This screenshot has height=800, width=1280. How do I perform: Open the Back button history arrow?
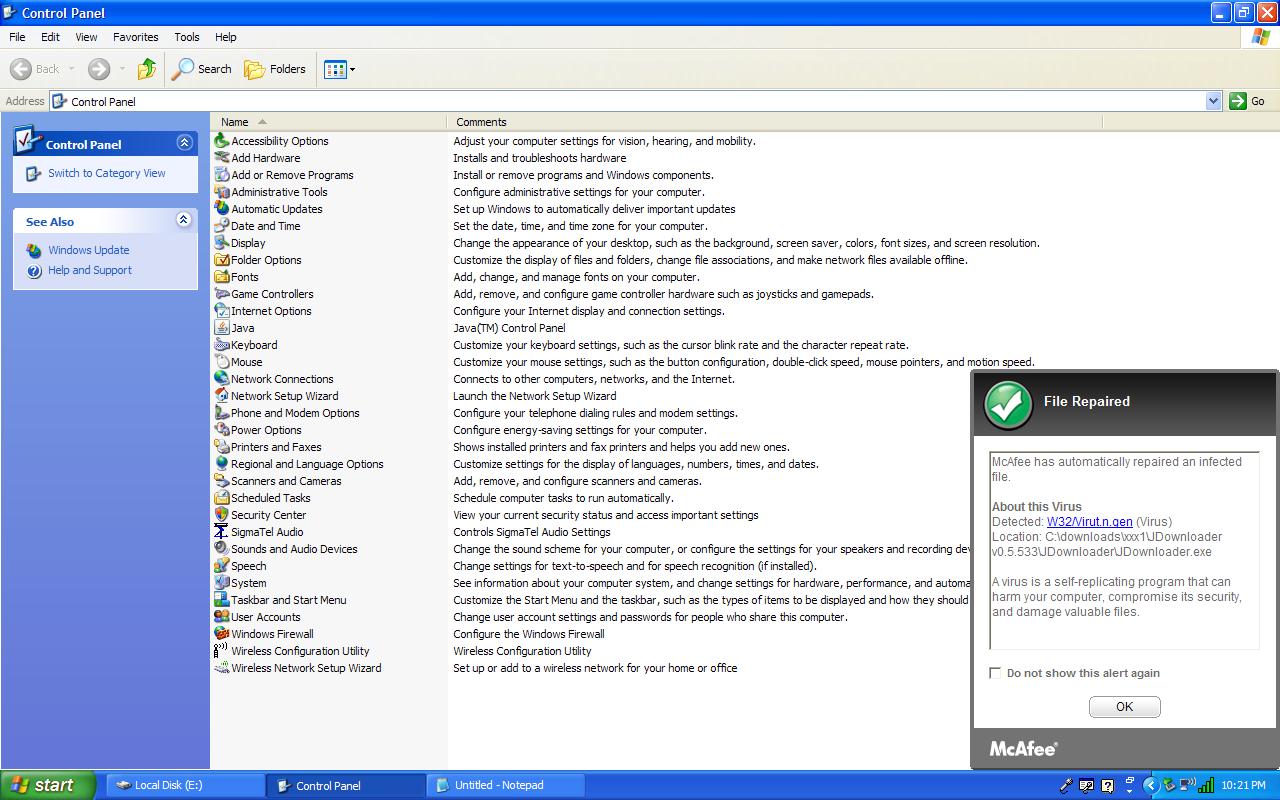72,69
